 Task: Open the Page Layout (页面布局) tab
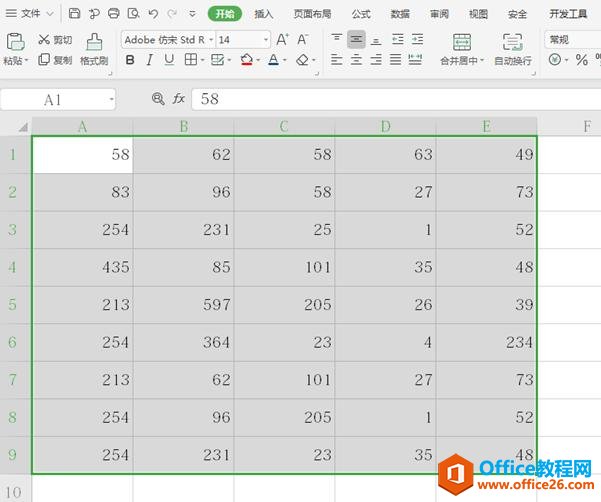point(312,14)
